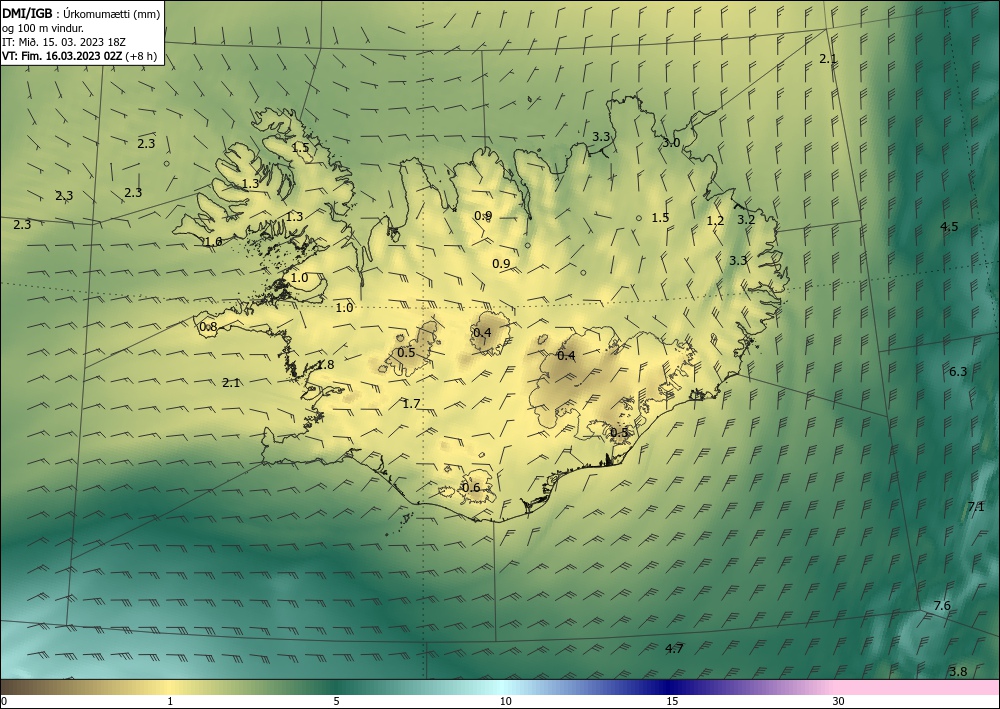Pick the dark navy section of the color bar
The width and height of the screenshot is (1000, 709).
[x=670, y=687]
